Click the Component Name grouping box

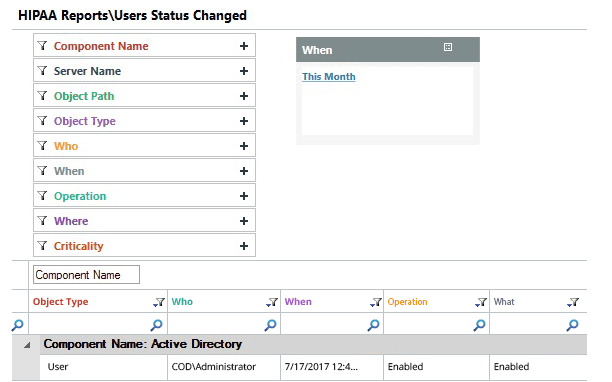click(x=86, y=275)
